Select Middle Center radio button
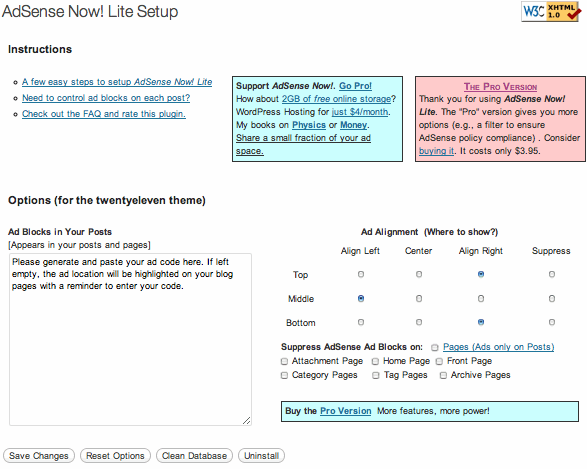This screenshot has height=469, width=587. [x=419, y=298]
